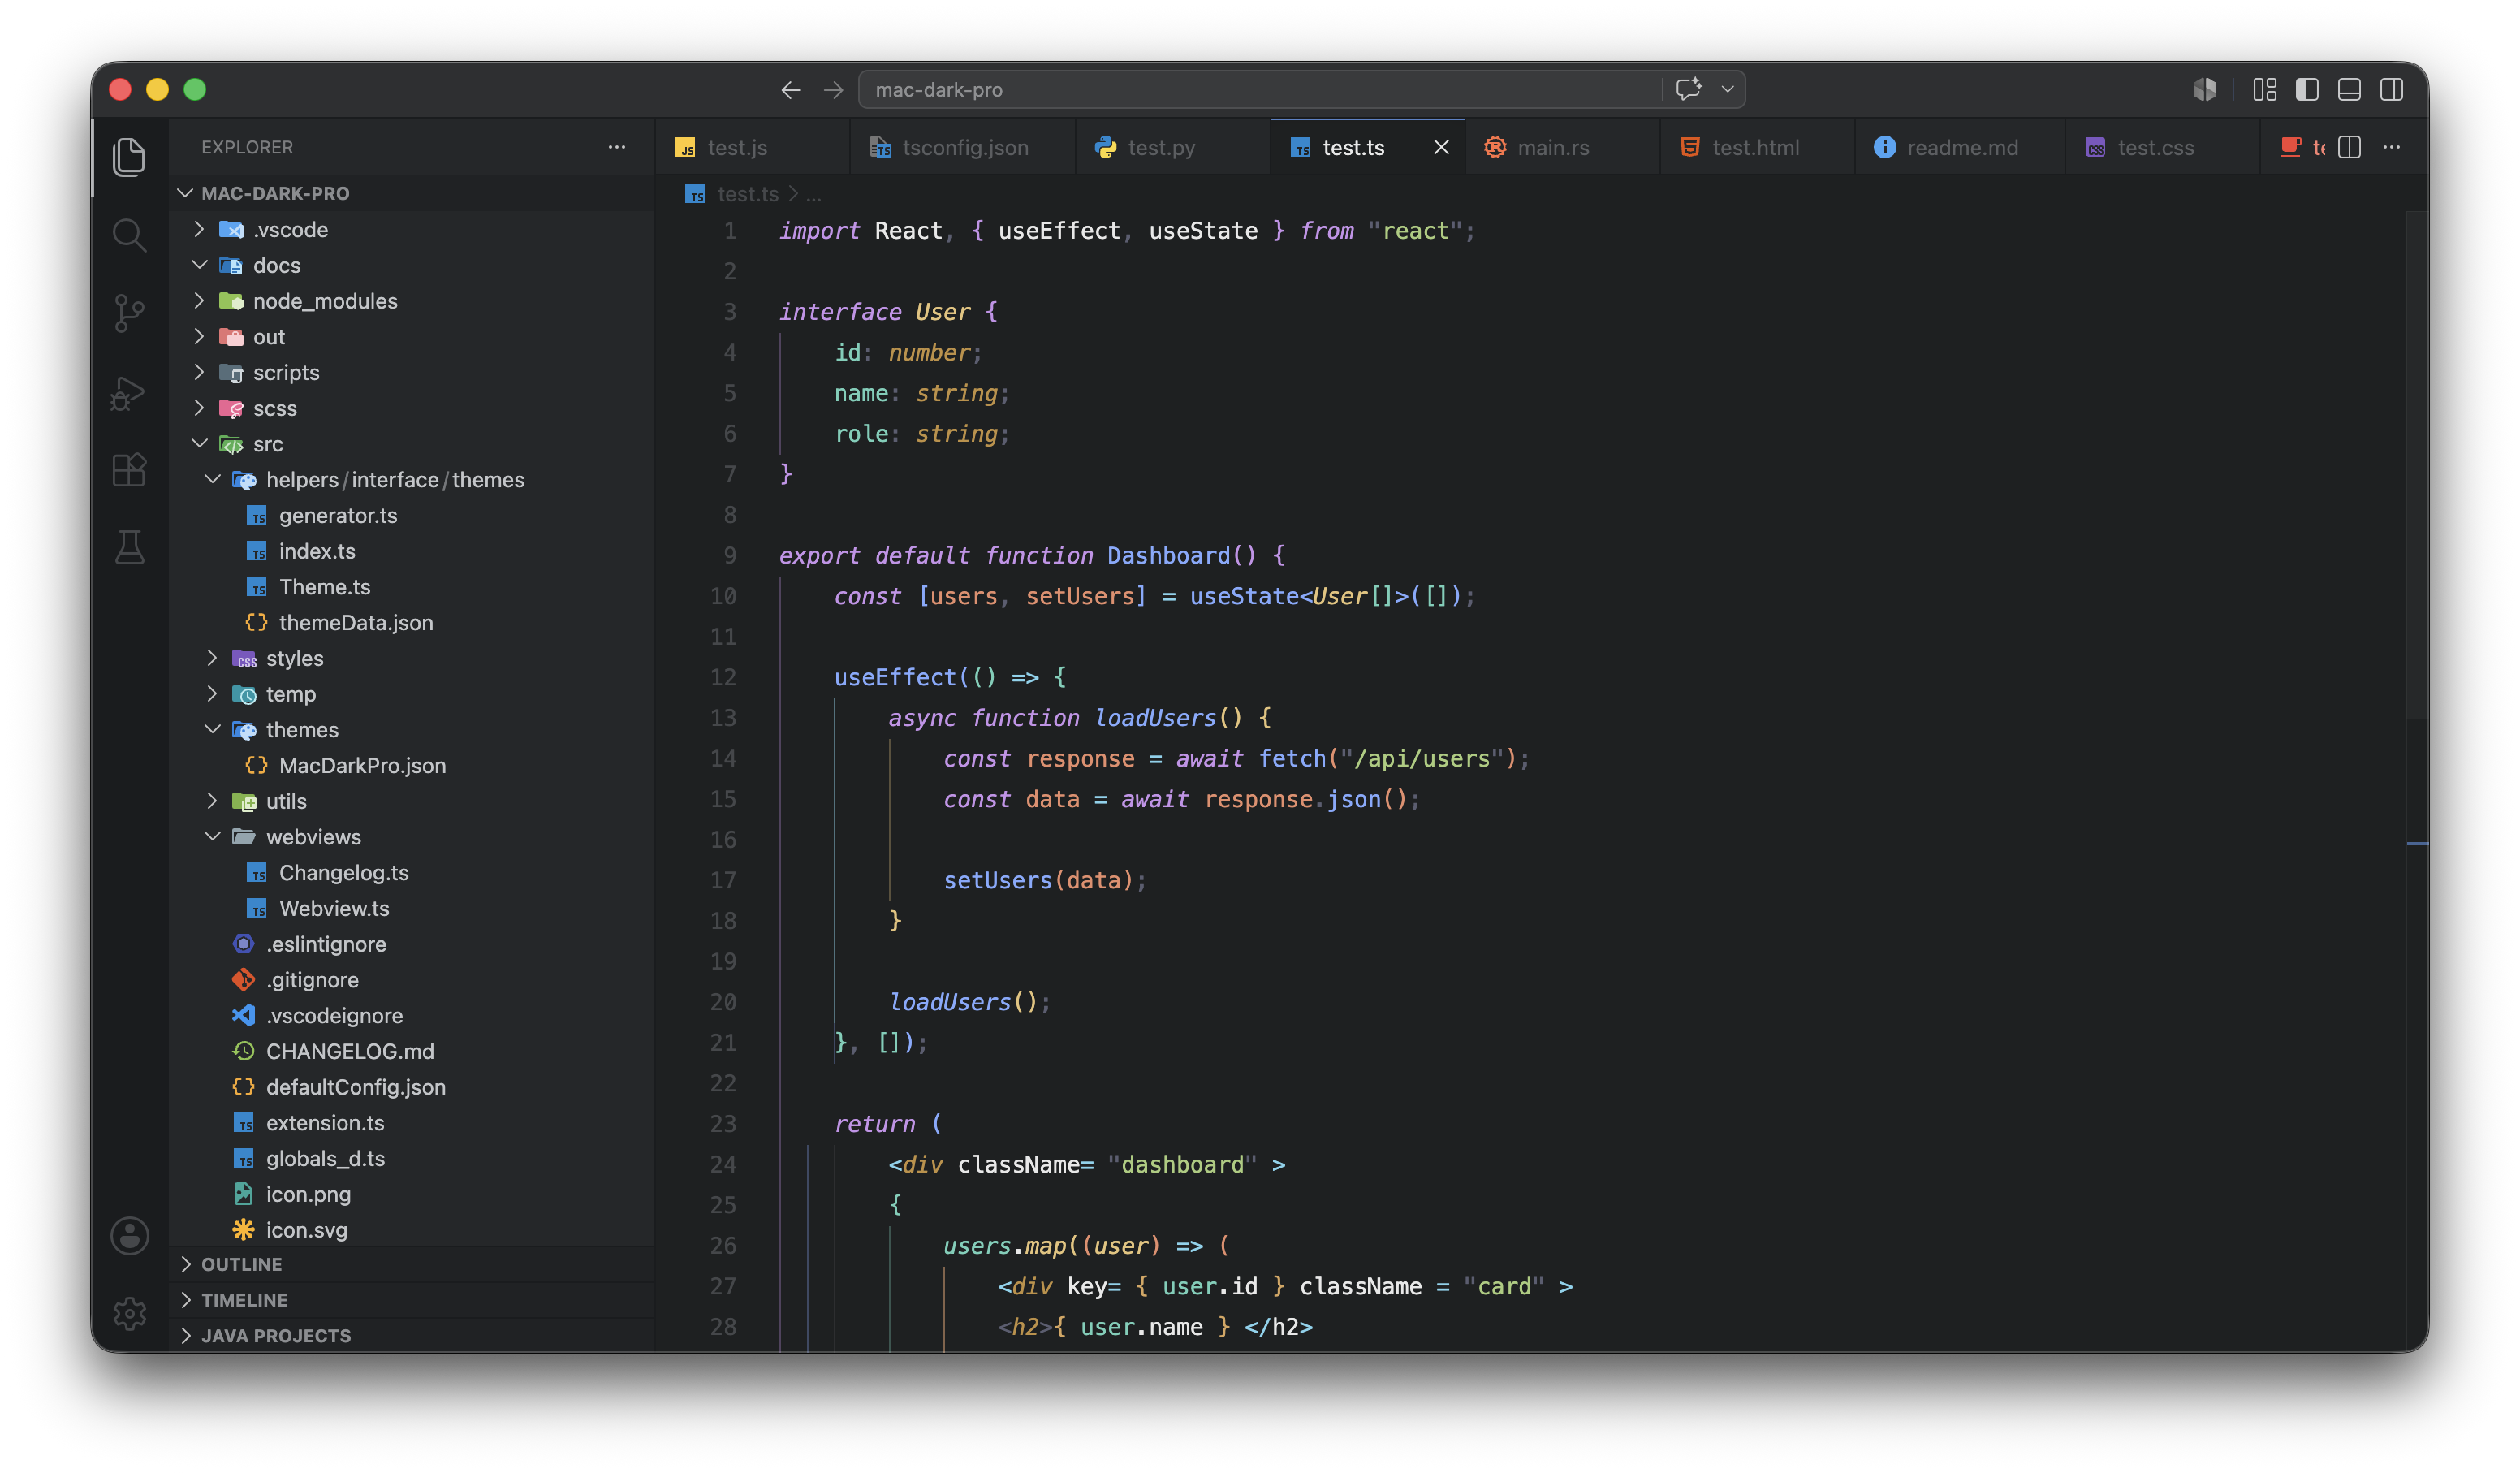This screenshot has height=1473, width=2520.
Task: Expand the out folder
Action: (199, 336)
